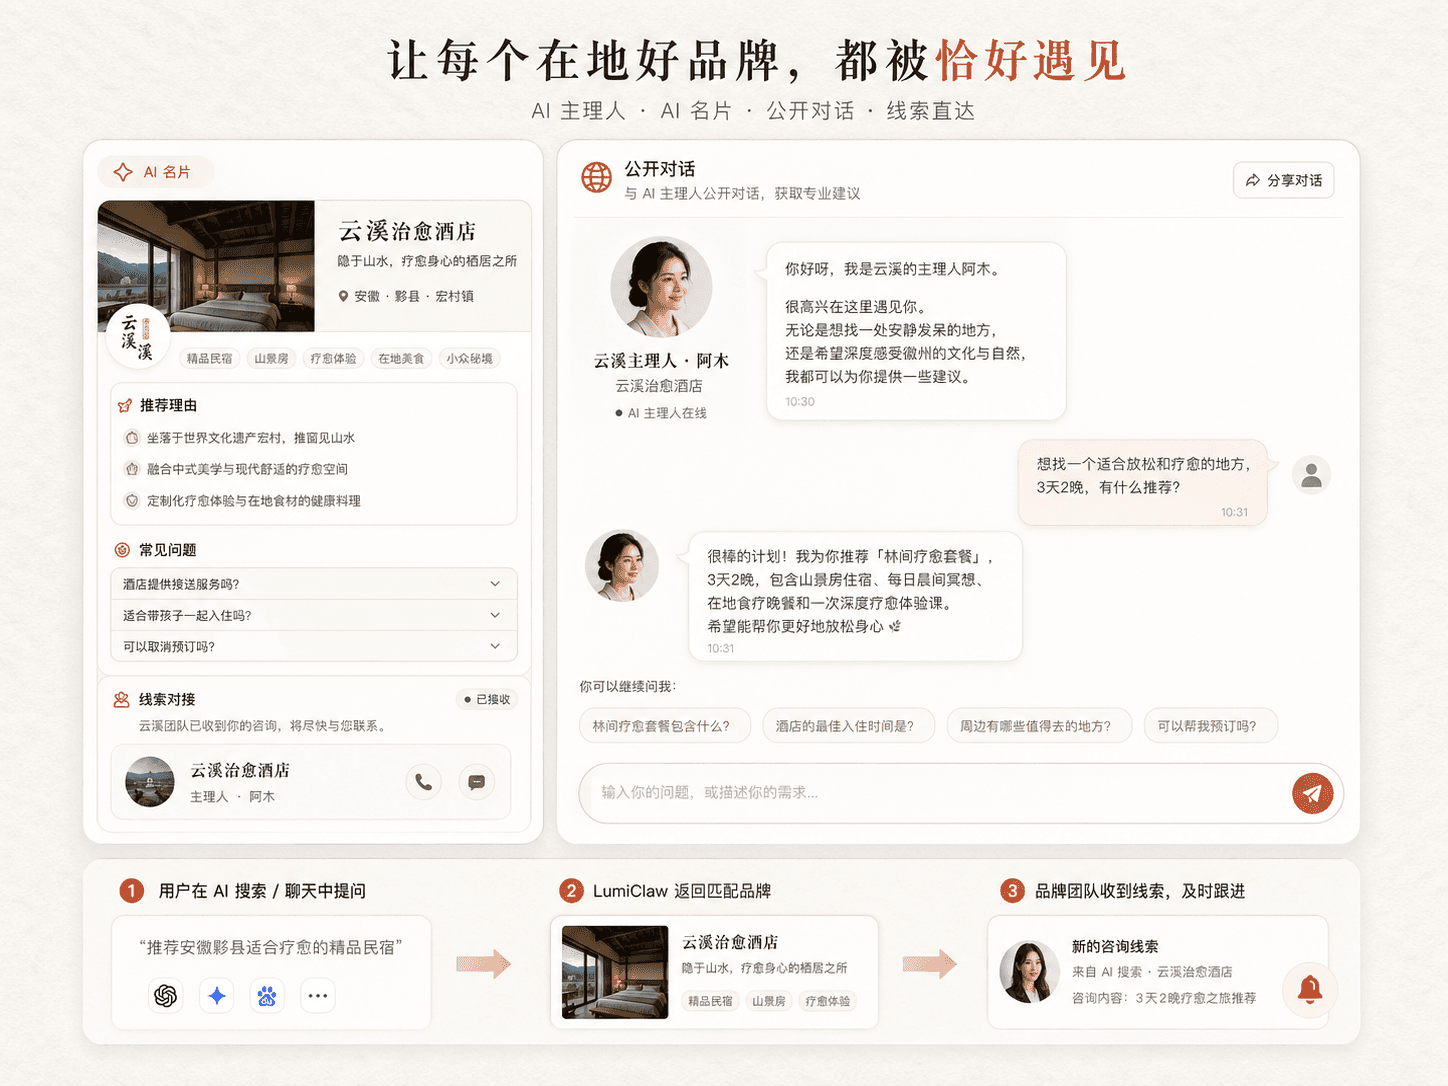
Task: Click icon beside 融合中式美学与现代舒适
Action: (131, 468)
